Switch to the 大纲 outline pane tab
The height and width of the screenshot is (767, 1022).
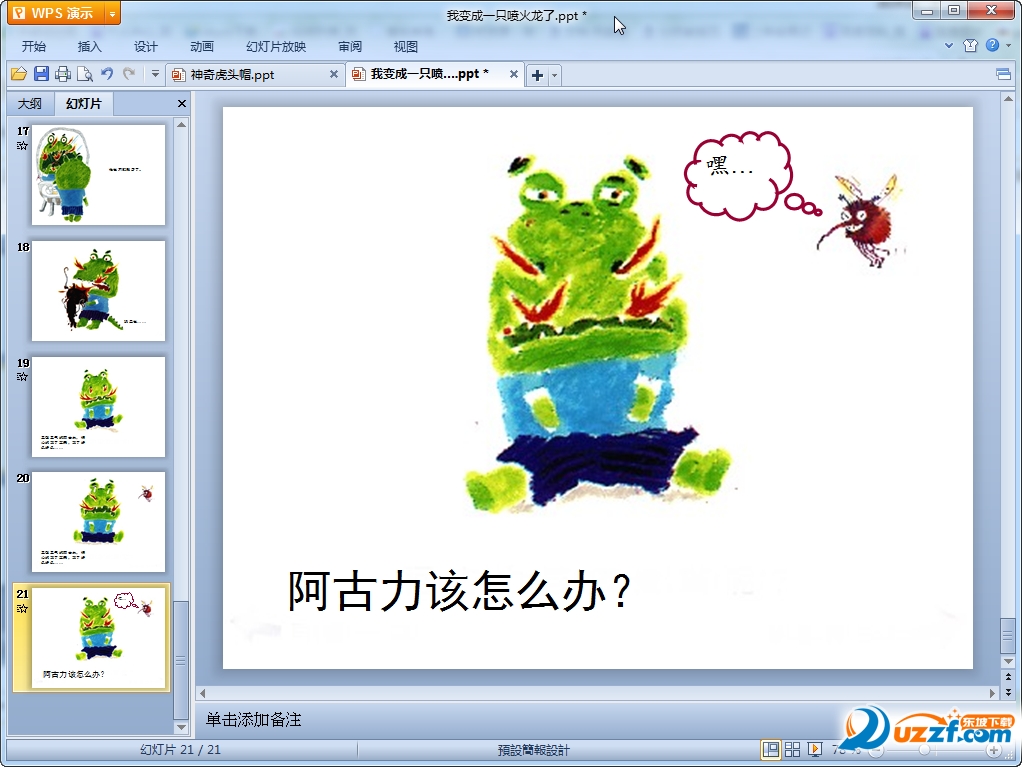coord(29,104)
